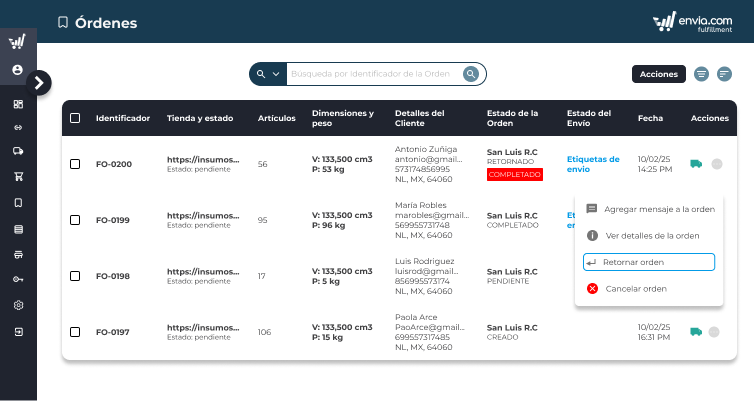Open 'Etiquetas de envío' link for FO-0200
The image size is (754, 401).
tap(593, 164)
